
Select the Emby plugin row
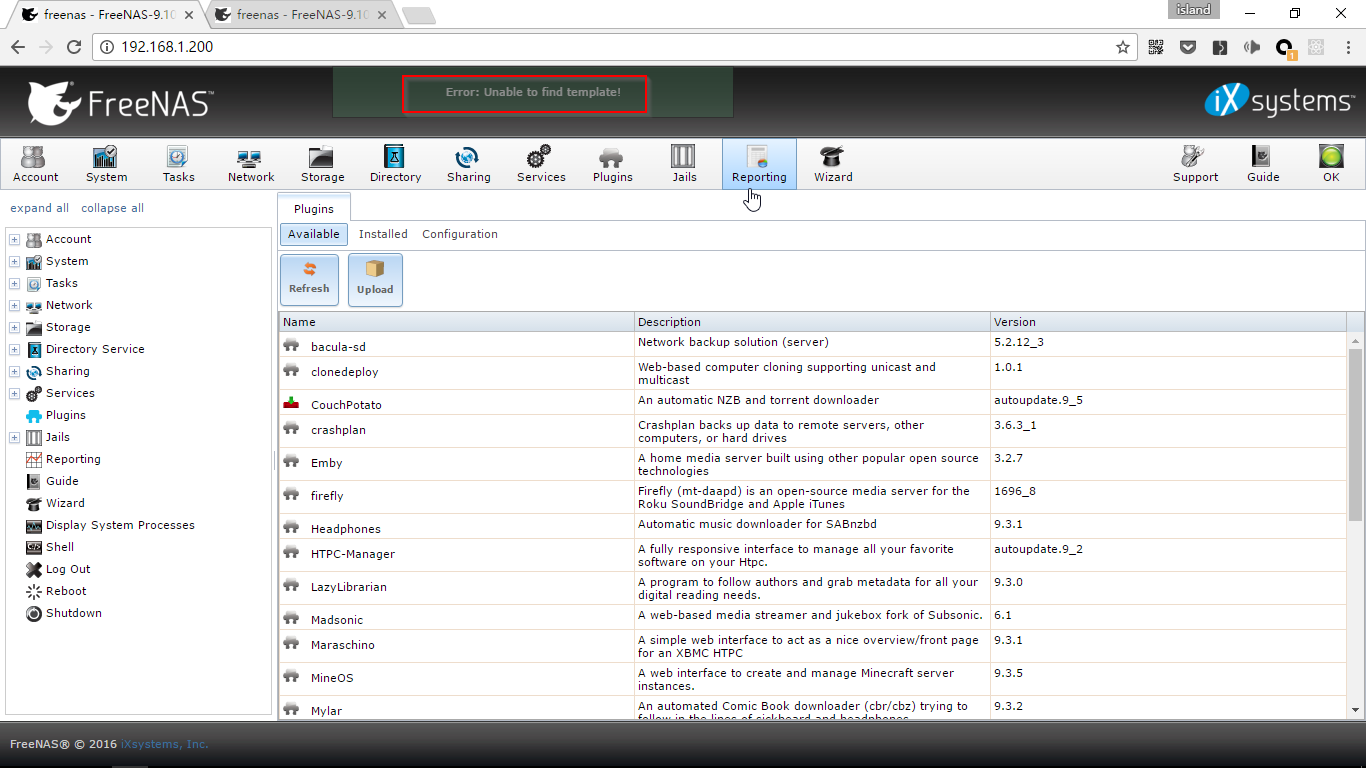click(x=812, y=464)
